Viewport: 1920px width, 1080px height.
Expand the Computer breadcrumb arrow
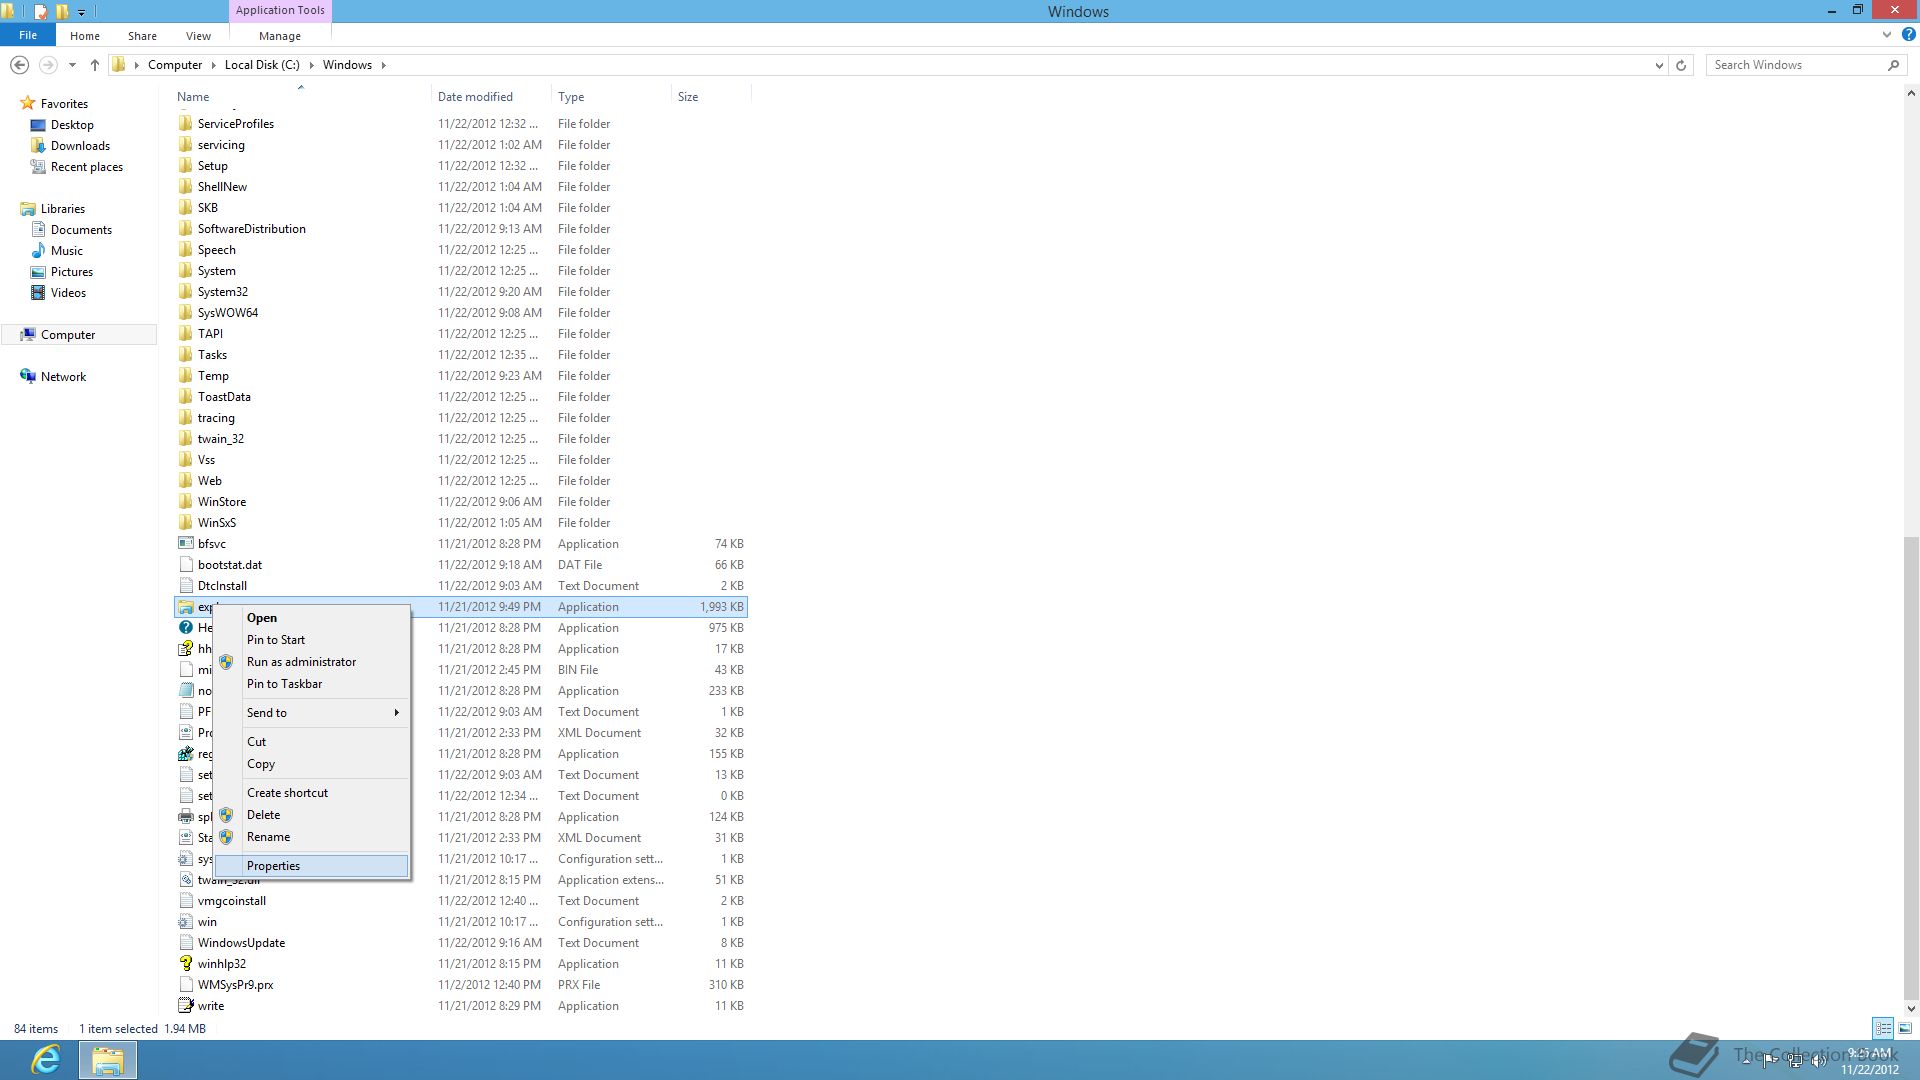point(212,65)
